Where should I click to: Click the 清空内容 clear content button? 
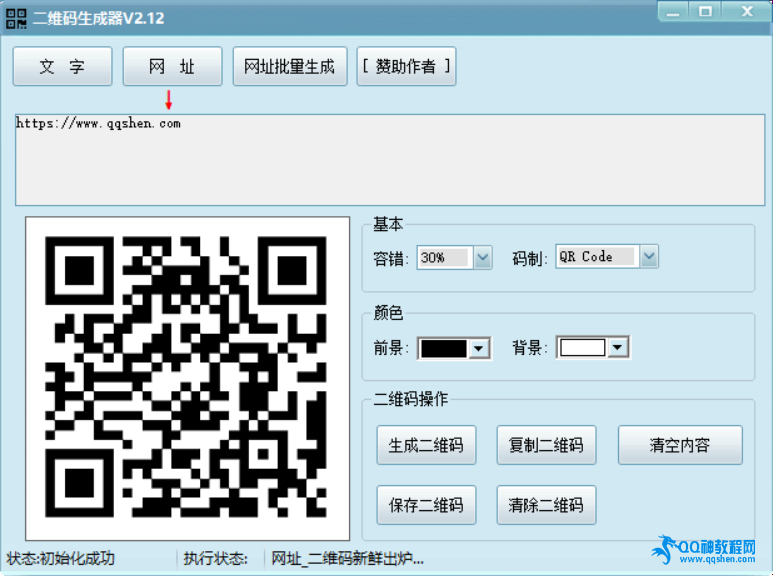tap(680, 445)
